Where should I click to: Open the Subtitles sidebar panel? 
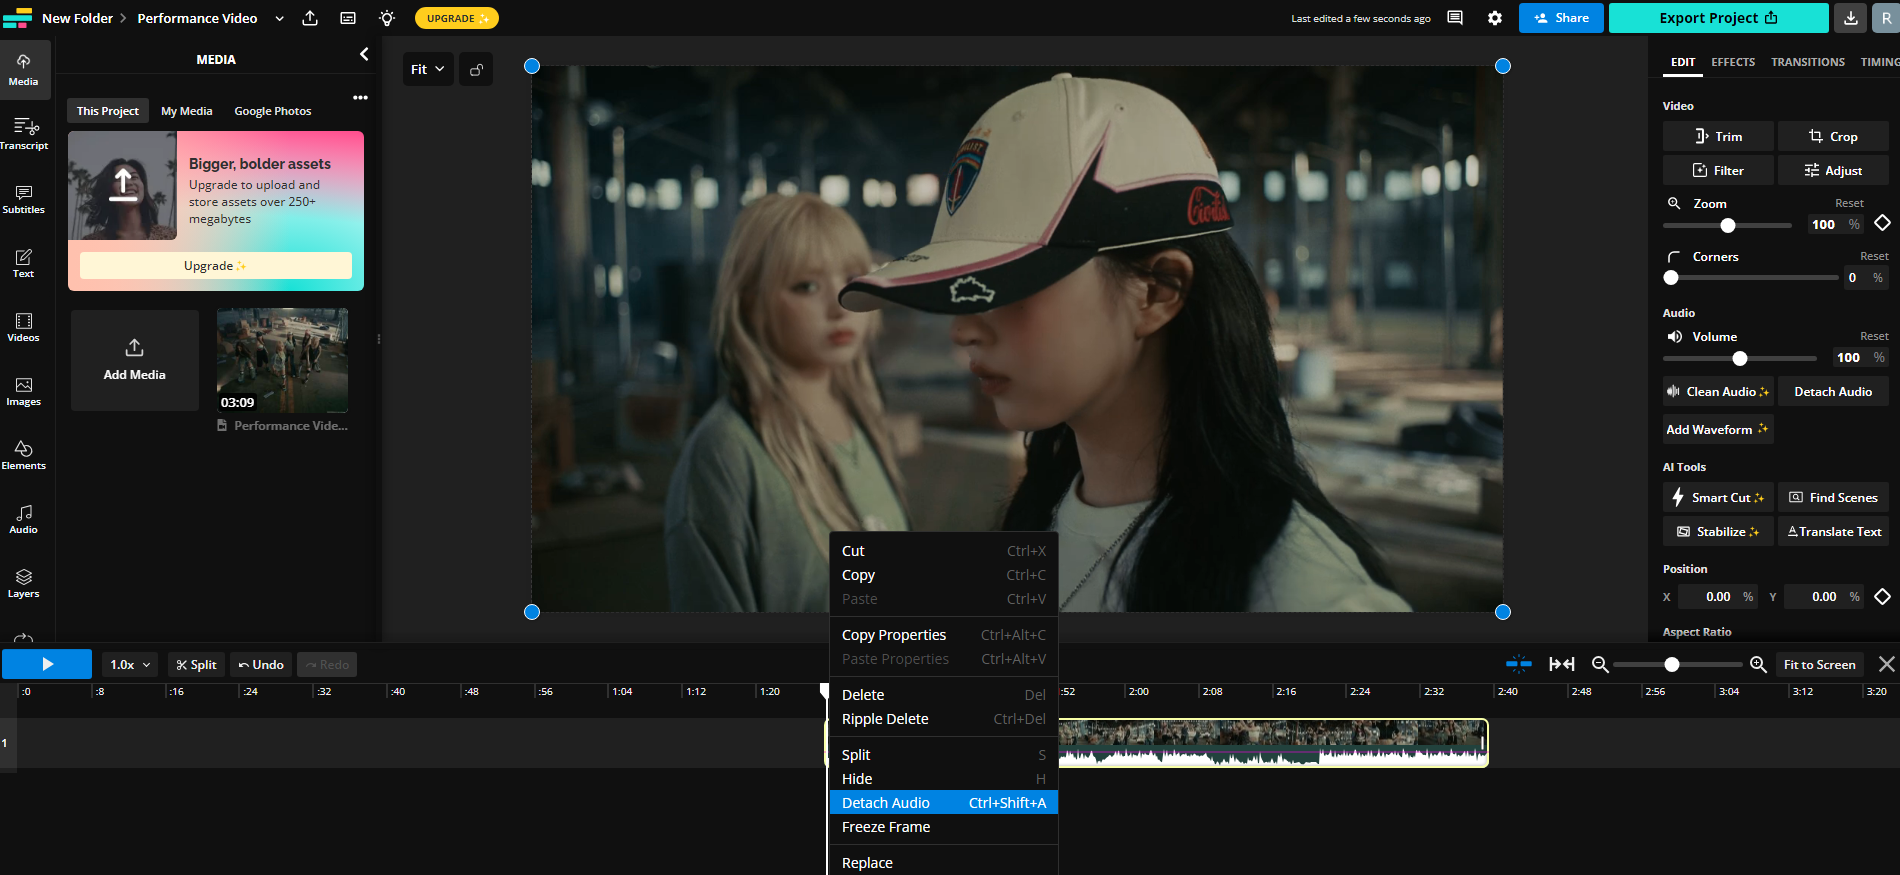(24, 199)
